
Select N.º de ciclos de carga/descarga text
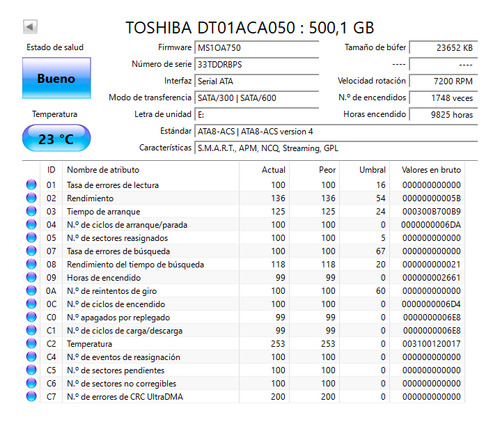tap(125, 331)
